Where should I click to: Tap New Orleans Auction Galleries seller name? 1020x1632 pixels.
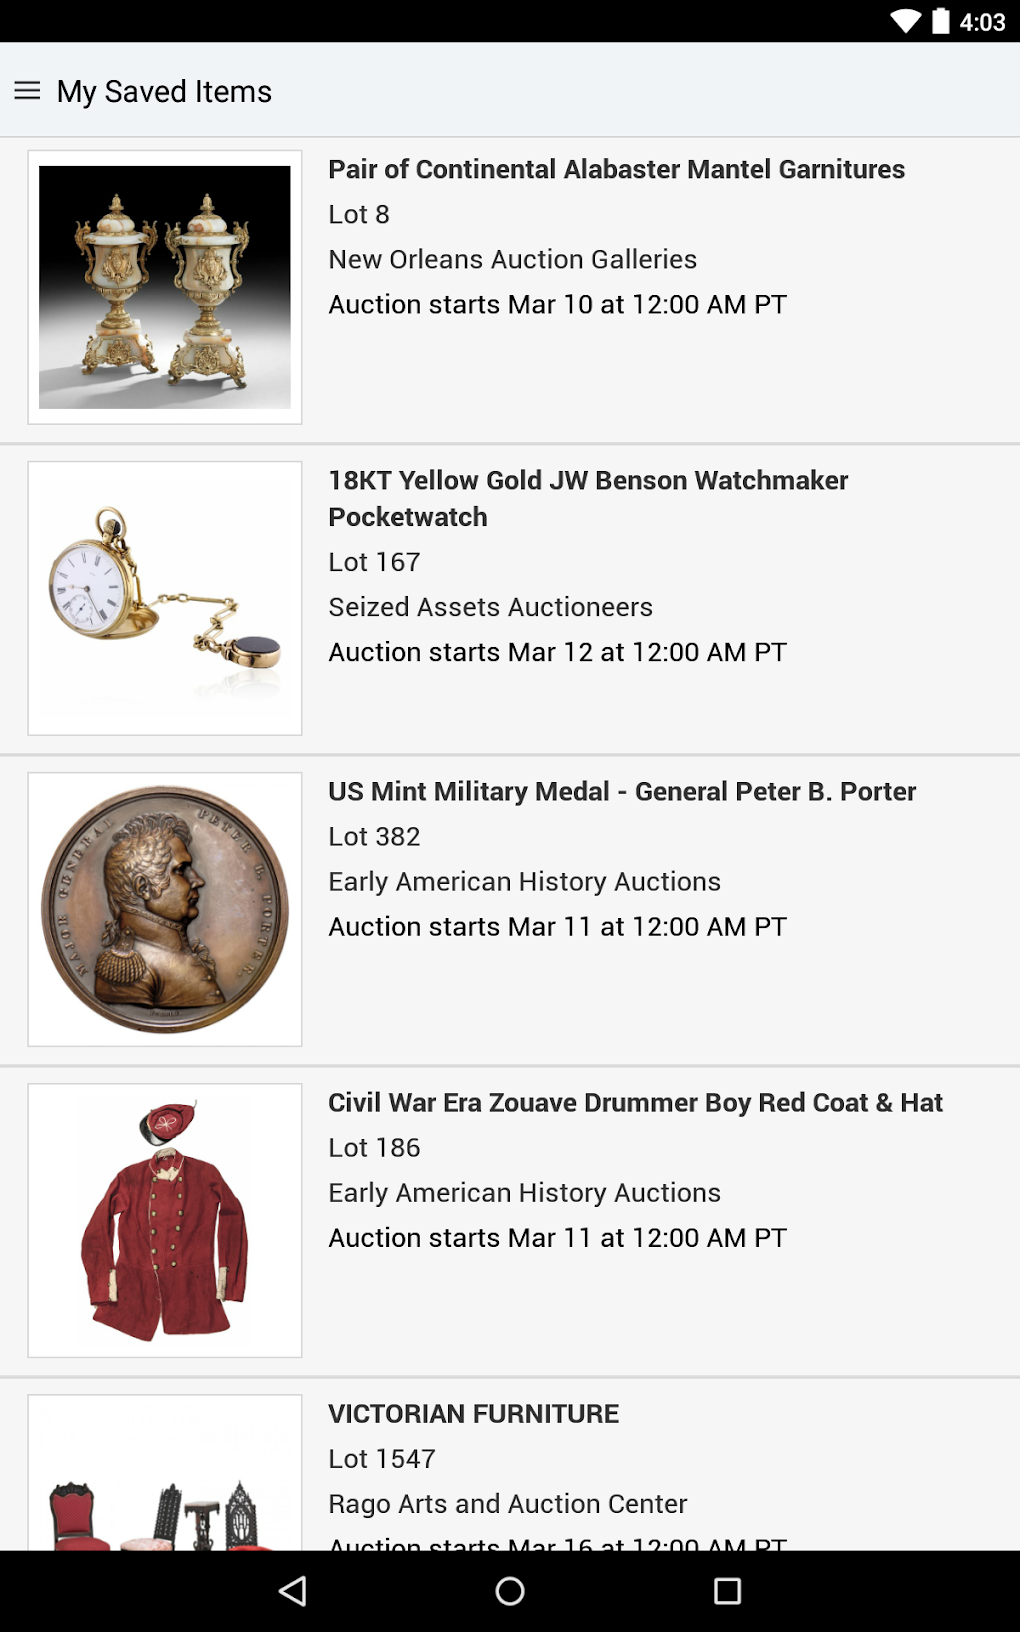pyautogui.click(x=512, y=259)
